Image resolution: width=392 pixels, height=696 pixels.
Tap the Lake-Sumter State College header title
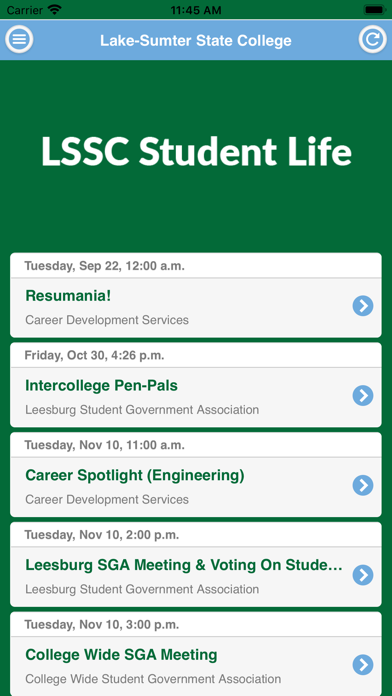pyautogui.click(x=196, y=40)
